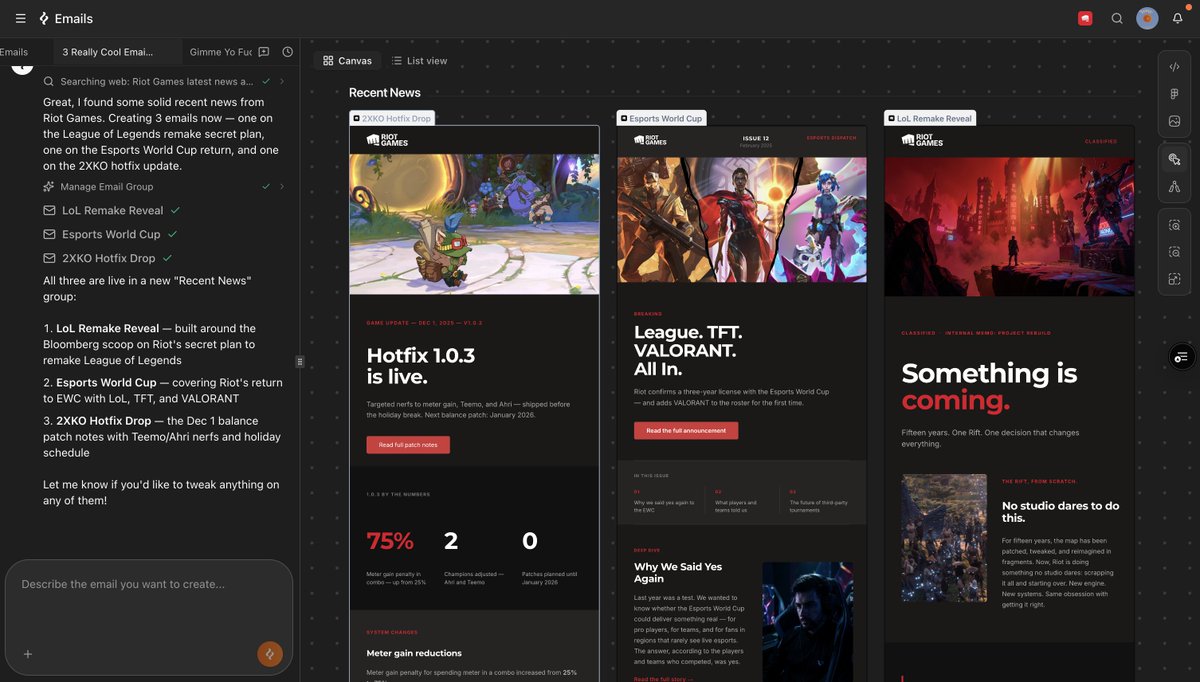Click the Read the full story link
This screenshot has height=682, width=1200.
663,679
